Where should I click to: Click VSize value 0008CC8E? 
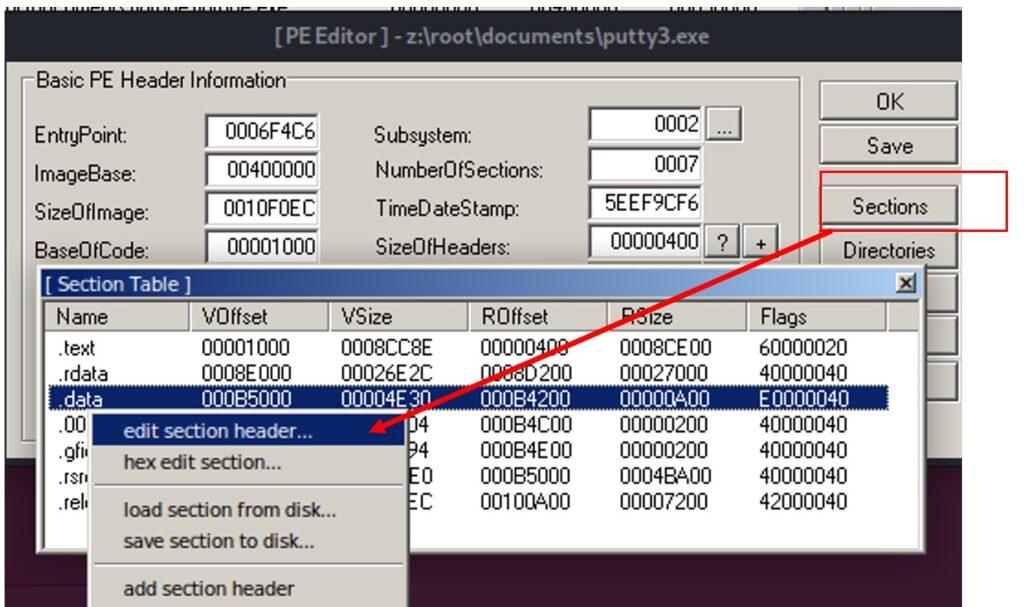pyautogui.click(x=387, y=348)
